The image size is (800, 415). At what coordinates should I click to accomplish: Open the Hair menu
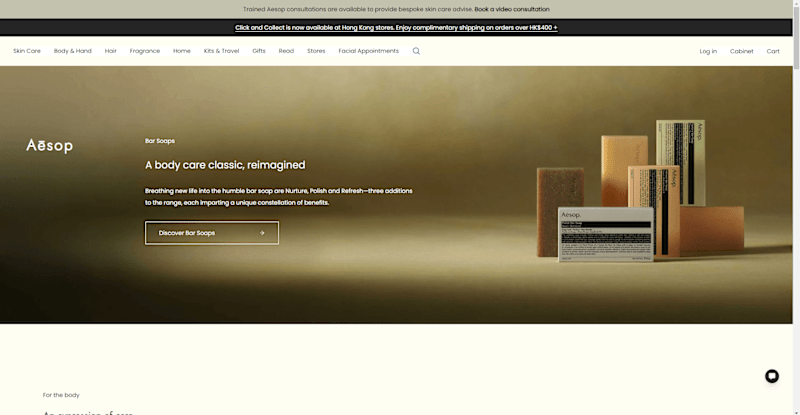pos(111,51)
